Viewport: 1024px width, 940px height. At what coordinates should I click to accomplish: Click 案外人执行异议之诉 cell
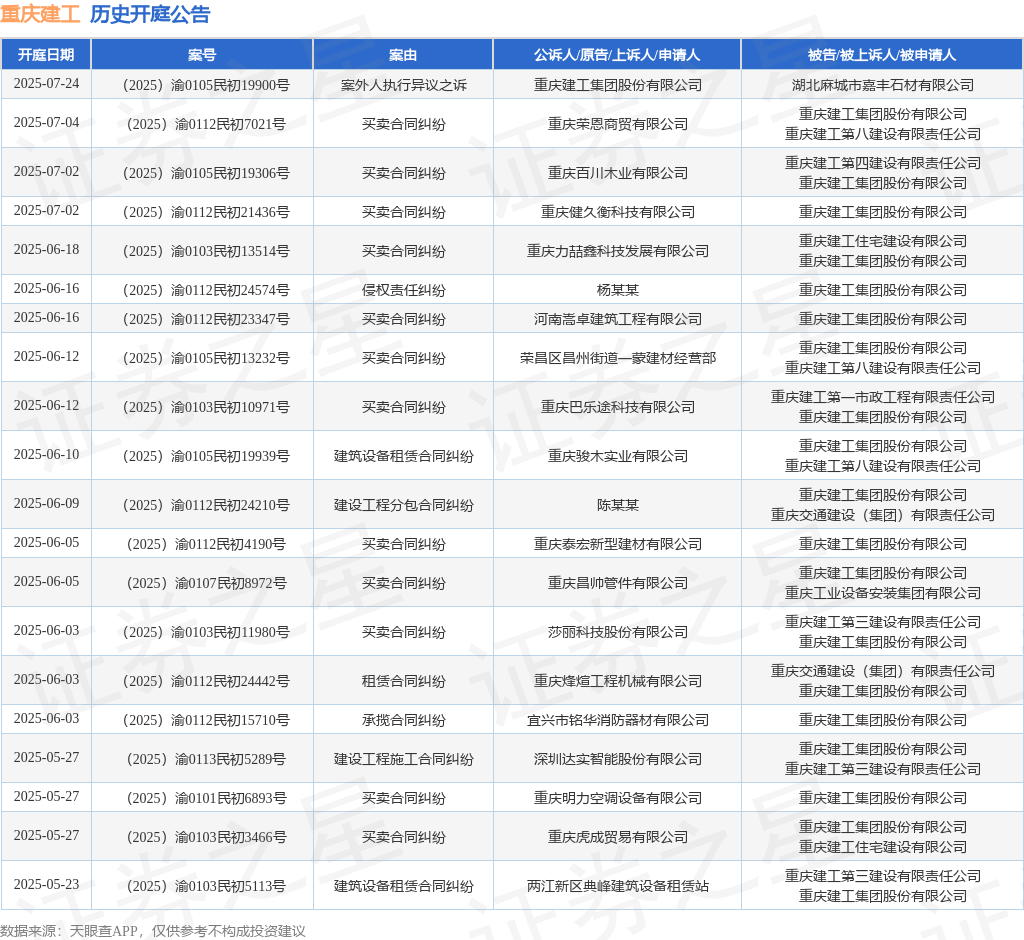tap(404, 85)
